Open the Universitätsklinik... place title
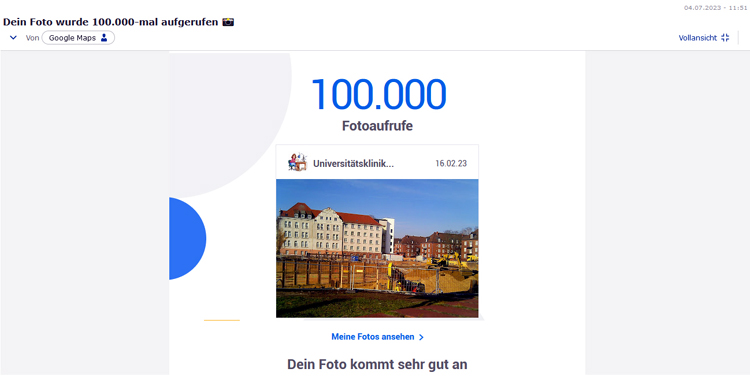The height and width of the screenshot is (376, 750). click(x=353, y=164)
